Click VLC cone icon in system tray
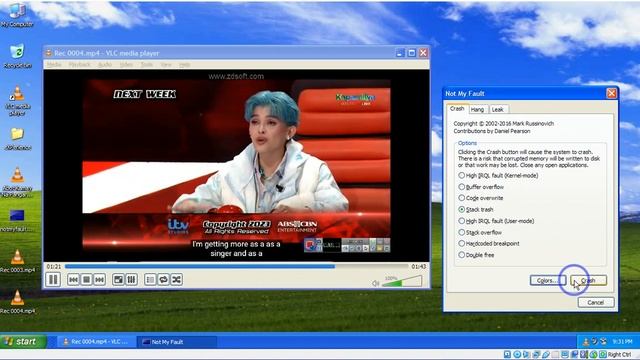 click(585, 342)
